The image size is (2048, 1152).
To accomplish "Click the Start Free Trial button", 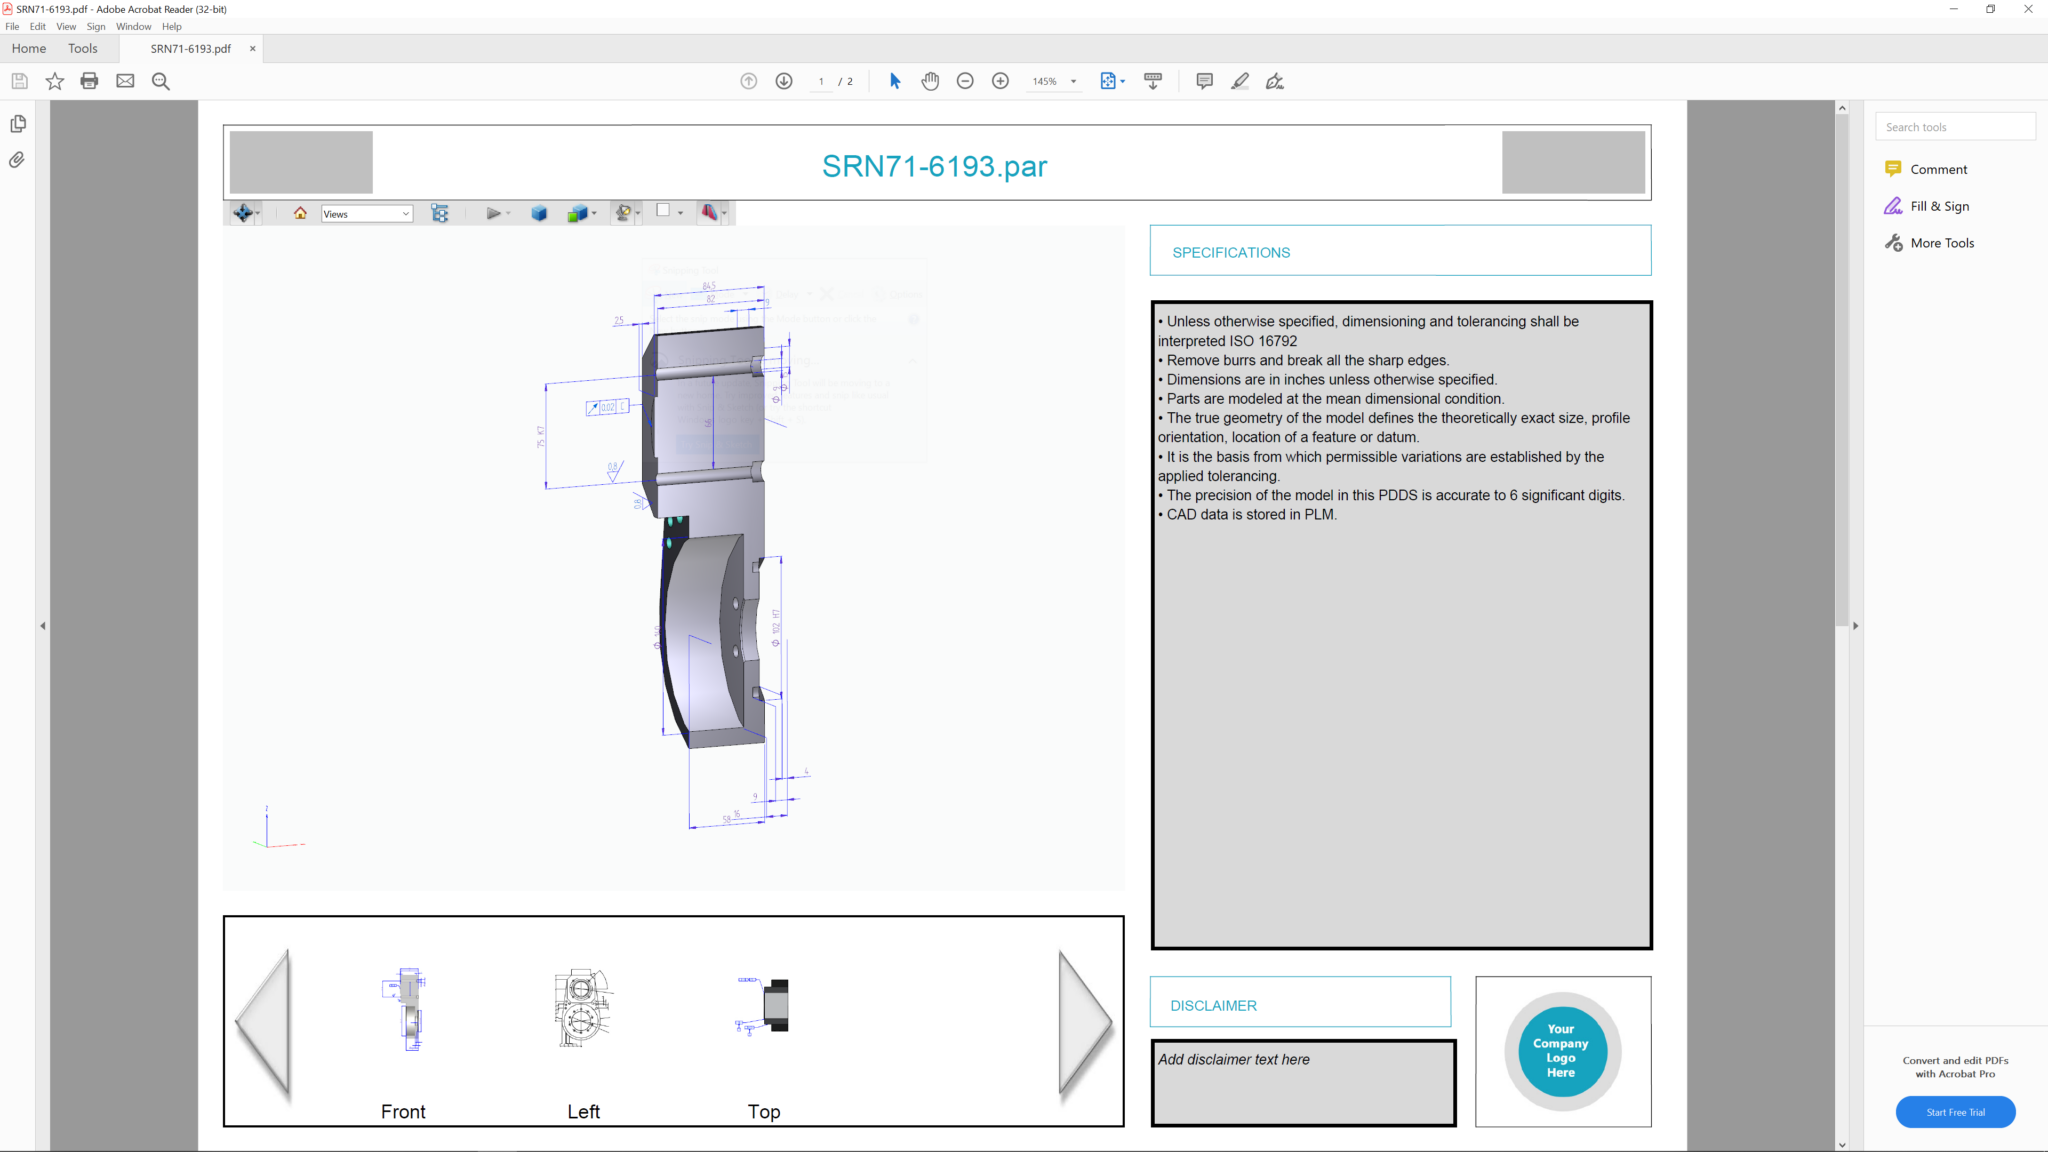I will point(1955,1111).
